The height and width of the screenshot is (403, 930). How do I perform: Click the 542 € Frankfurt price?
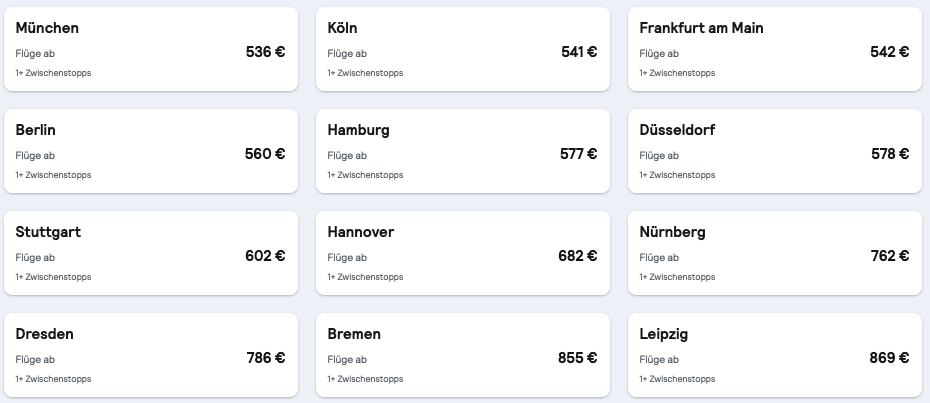coord(889,52)
